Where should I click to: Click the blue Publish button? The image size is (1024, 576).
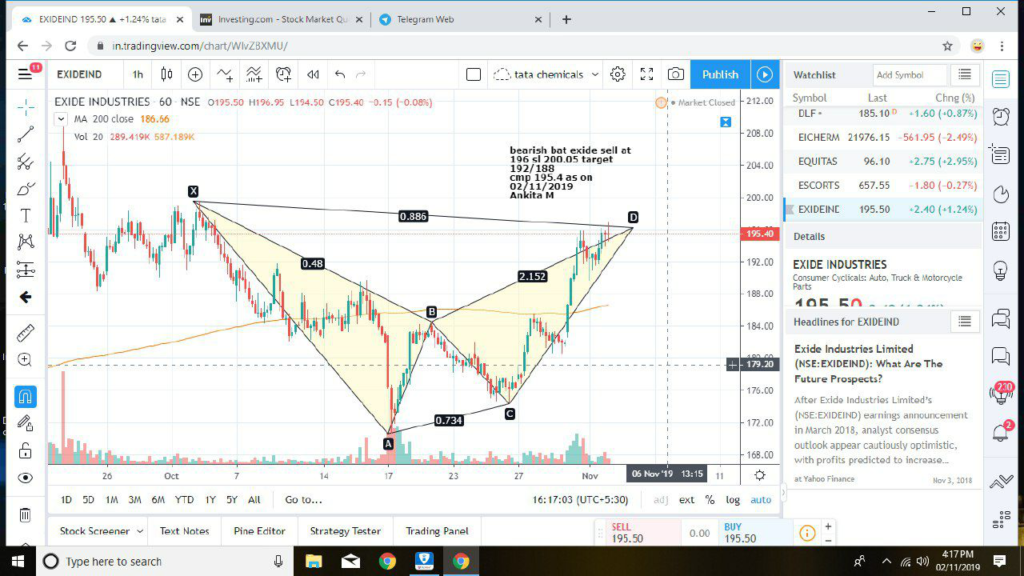click(x=720, y=74)
